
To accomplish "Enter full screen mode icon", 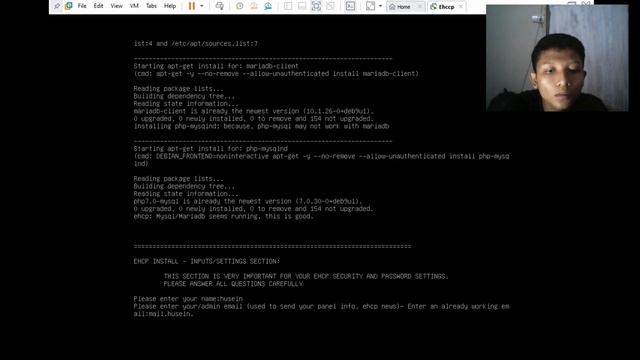I will (316, 6).
